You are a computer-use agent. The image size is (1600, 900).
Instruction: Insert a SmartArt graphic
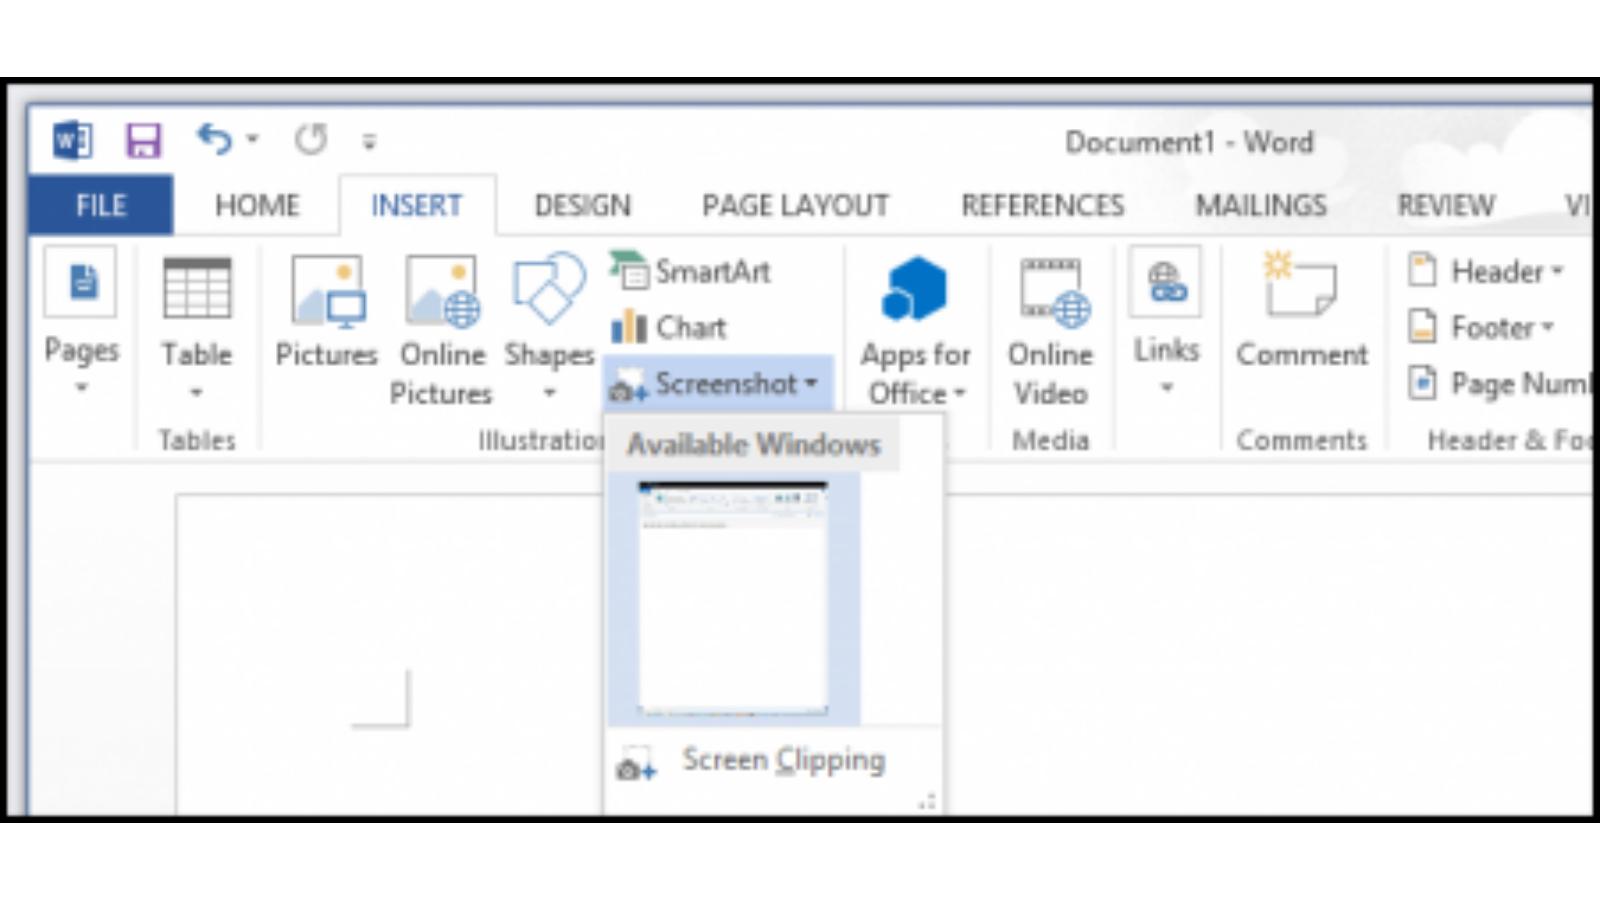pyautogui.click(x=691, y=271)
